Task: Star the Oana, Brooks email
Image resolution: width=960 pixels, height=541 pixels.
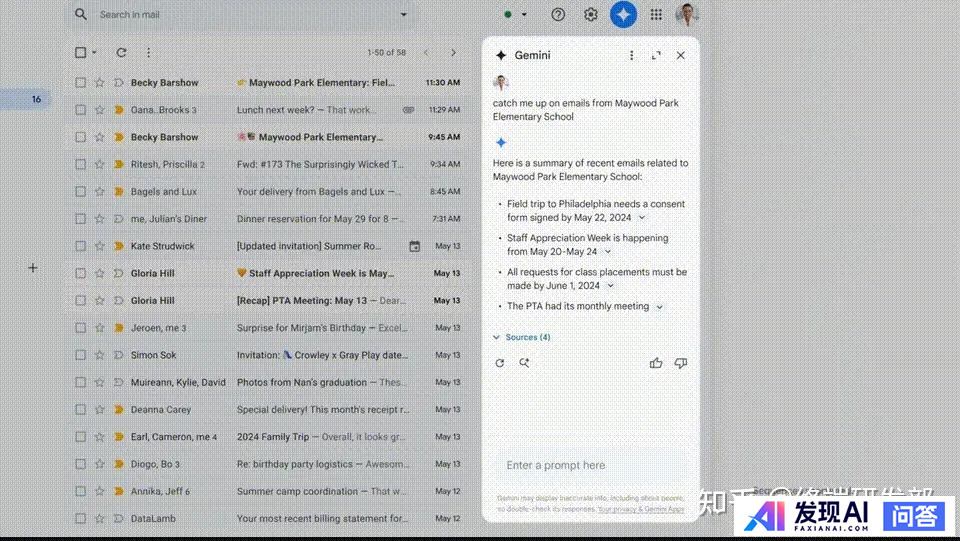Action: point(99,110)
